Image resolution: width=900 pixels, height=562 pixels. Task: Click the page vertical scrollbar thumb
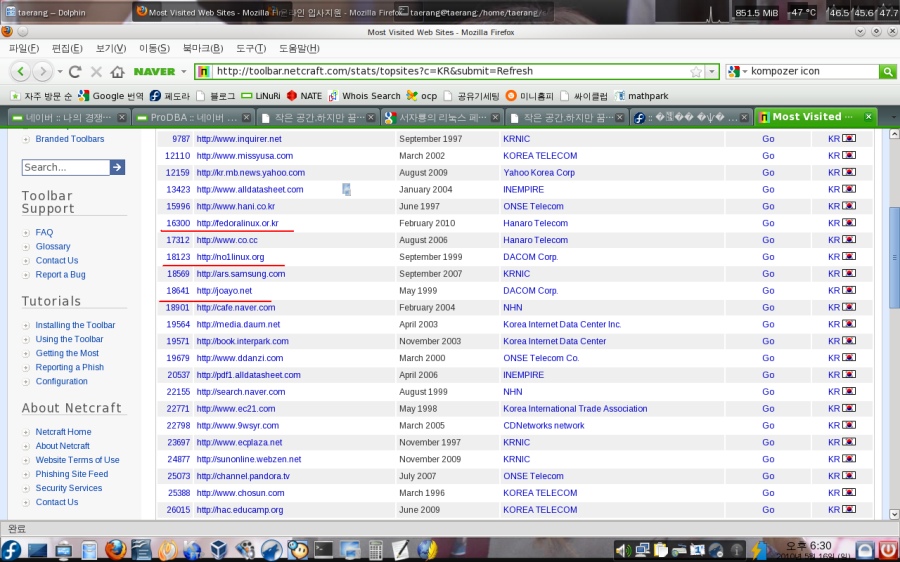pos(894,258)
